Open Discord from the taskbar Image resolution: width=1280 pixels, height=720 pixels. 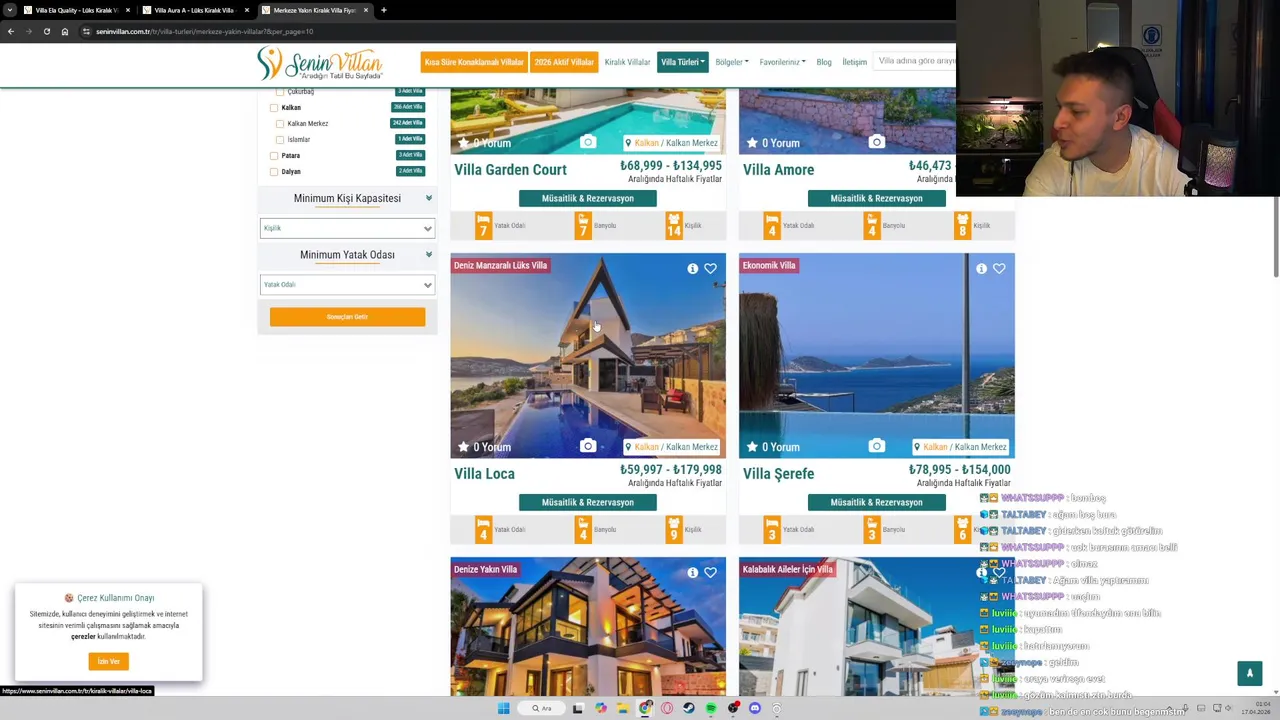tap(755, 708)
